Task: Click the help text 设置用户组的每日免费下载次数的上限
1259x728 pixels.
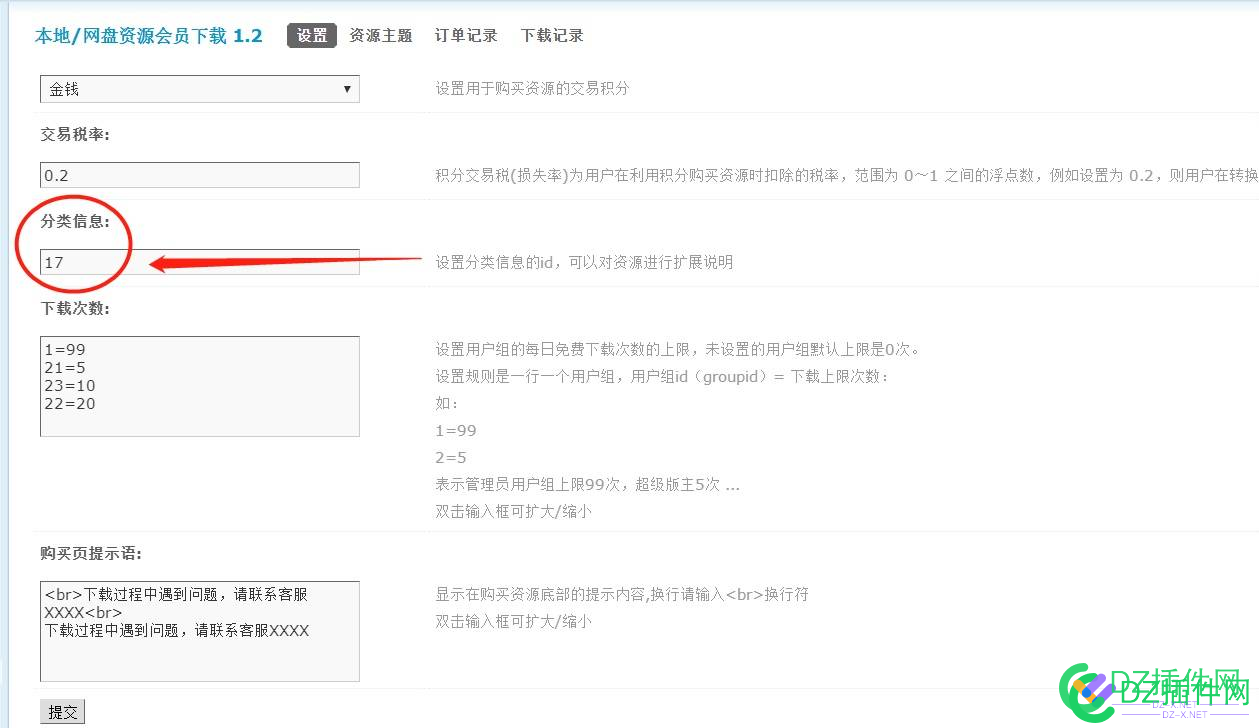Action: point(677,349)
